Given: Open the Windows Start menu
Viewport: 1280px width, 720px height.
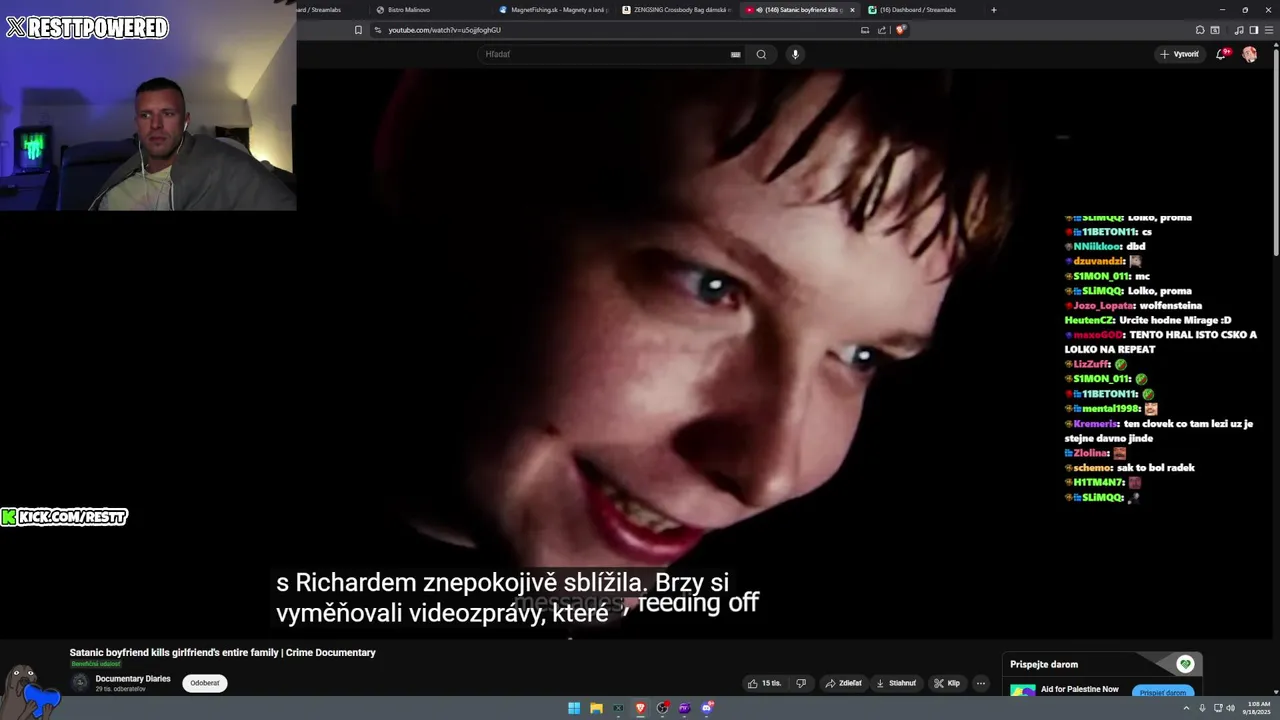Looking at the screenshot, I should click(x=574, y=708).
